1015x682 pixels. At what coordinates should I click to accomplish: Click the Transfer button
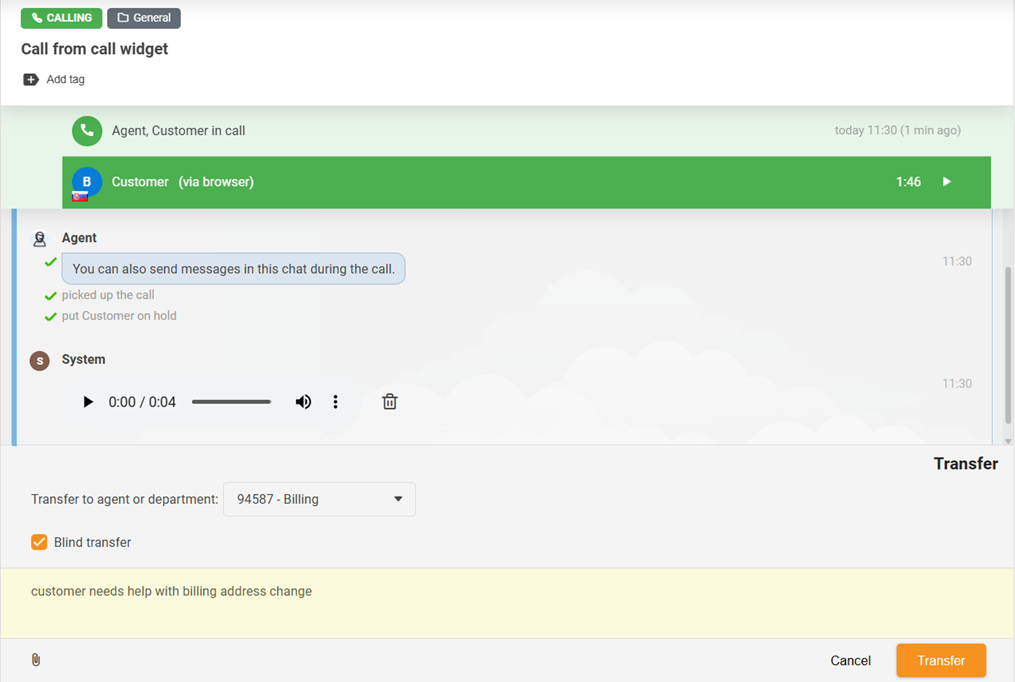(x=940, y=660)
